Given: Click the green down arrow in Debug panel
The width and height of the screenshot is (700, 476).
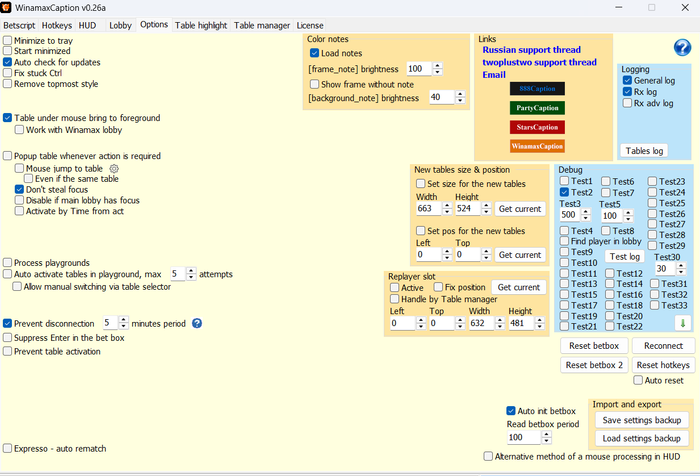Looking at the screenshot, I should 683,323.
